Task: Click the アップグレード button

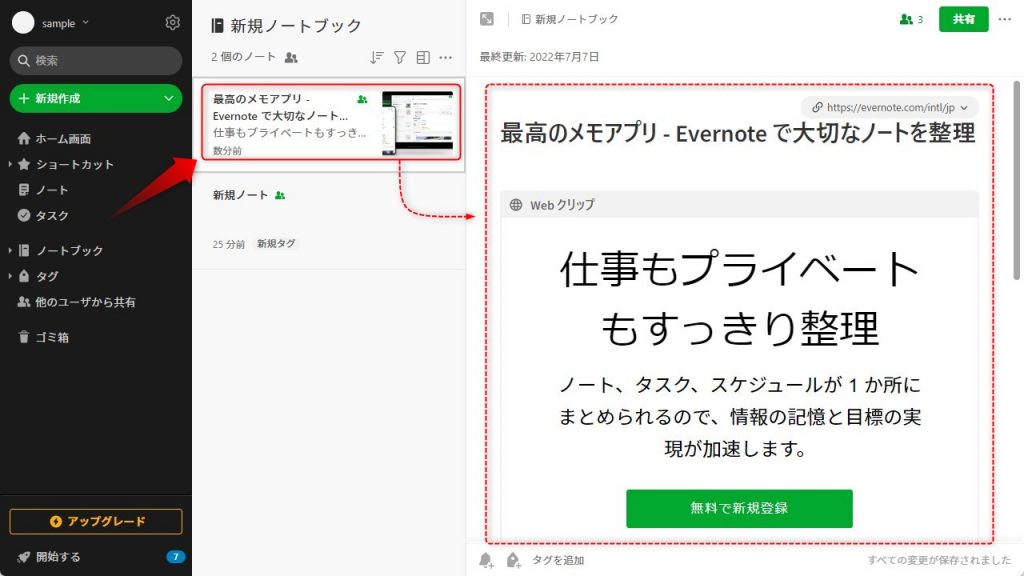Action: pos(95,522)
